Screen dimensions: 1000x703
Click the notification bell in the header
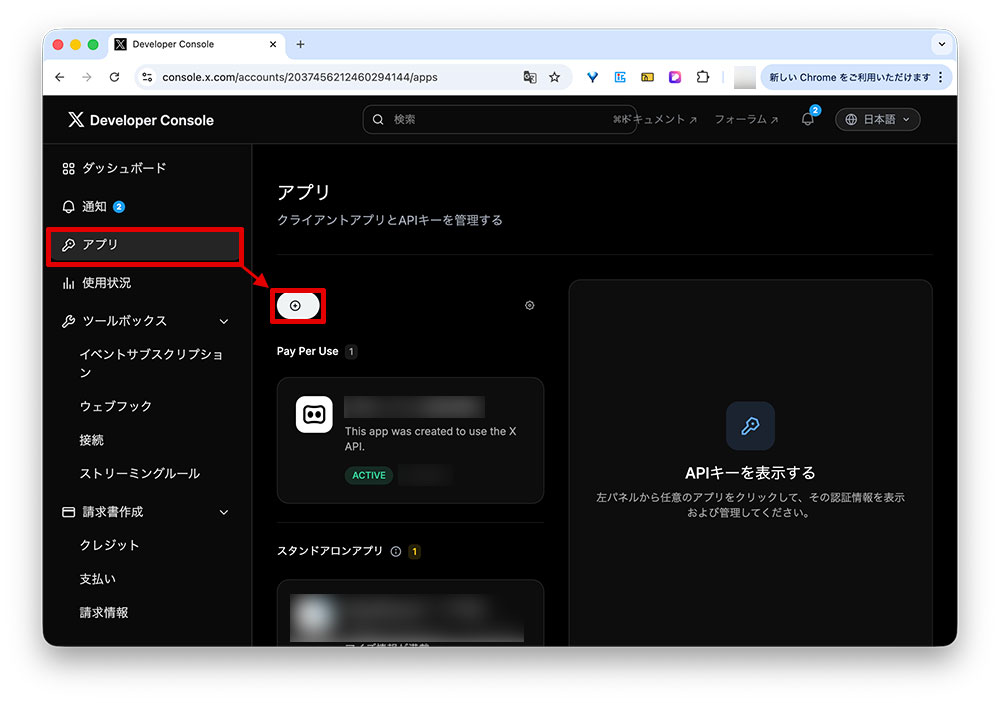808,119
